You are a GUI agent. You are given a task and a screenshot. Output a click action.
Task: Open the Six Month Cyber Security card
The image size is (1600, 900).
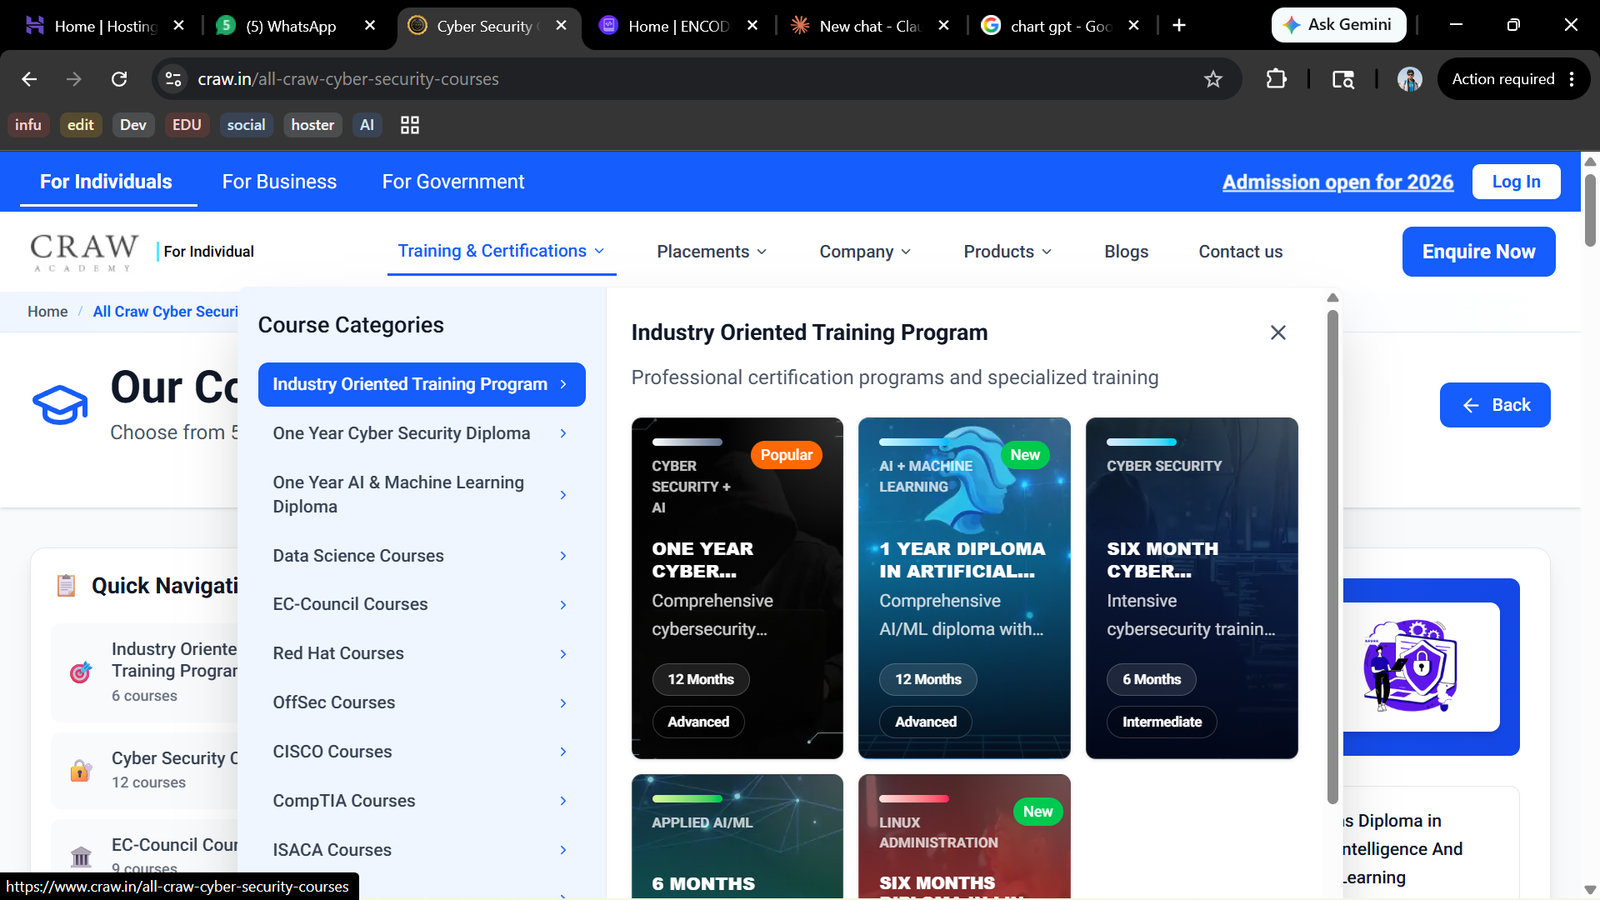coord(1192,588)
